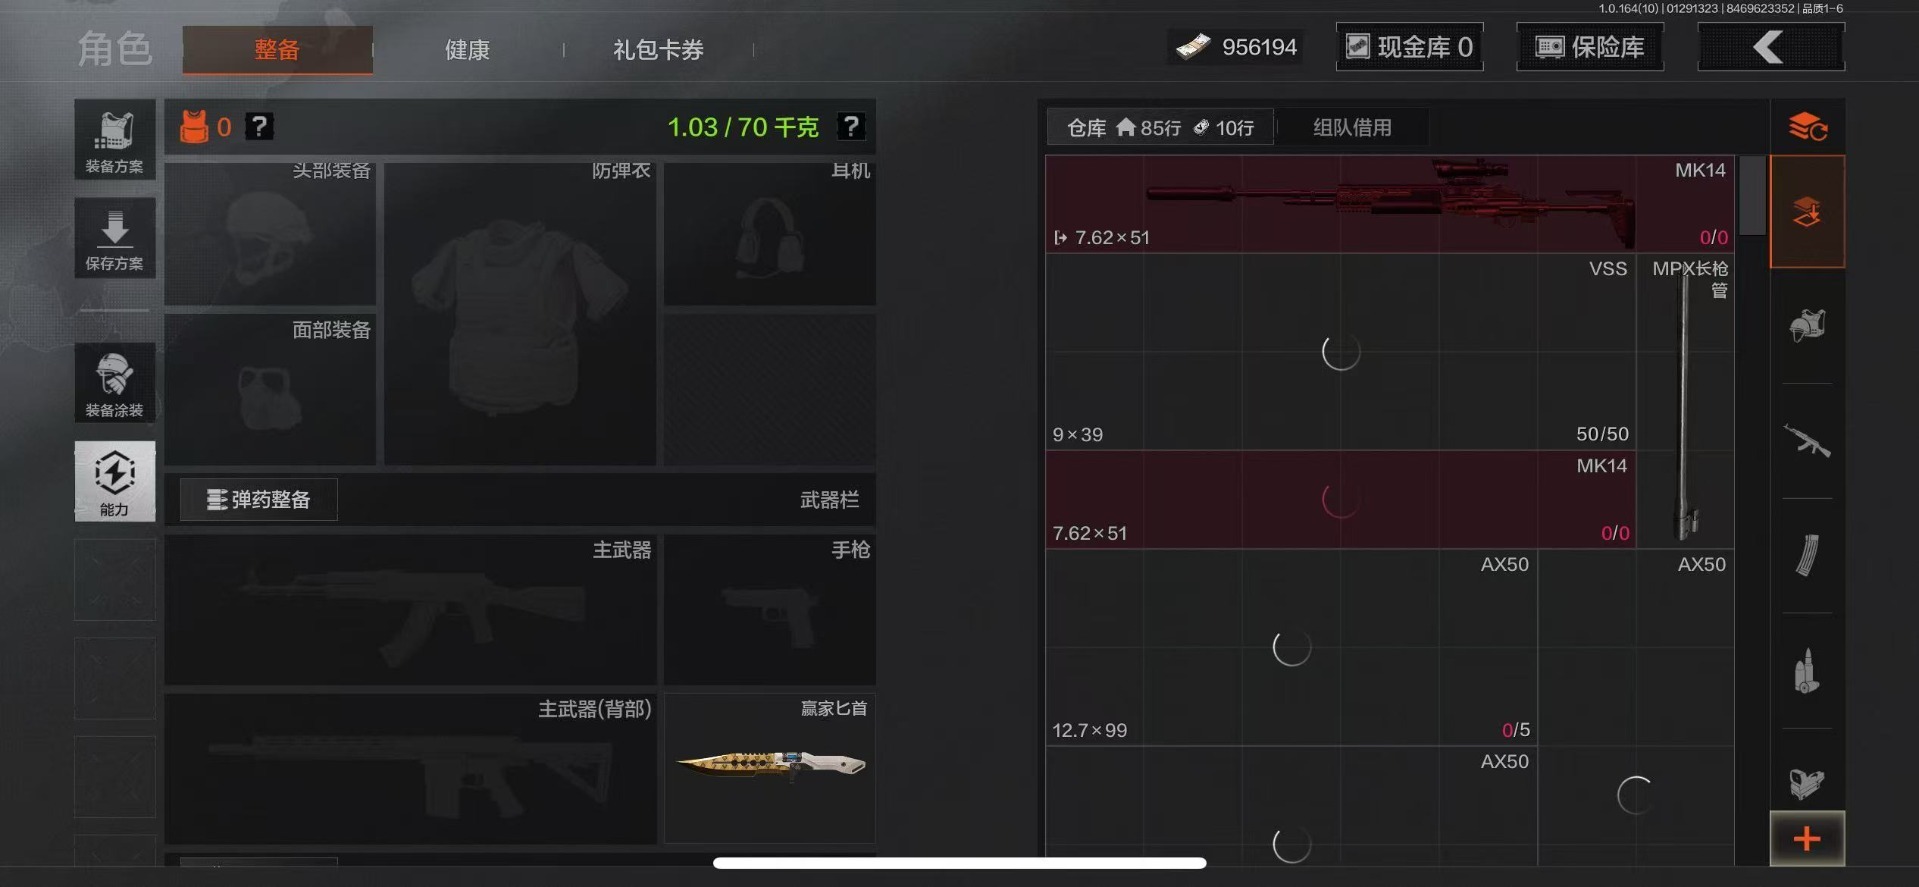Open the 组队借用 tab
Screen dimensions: 1919x887
(1352, 127)
